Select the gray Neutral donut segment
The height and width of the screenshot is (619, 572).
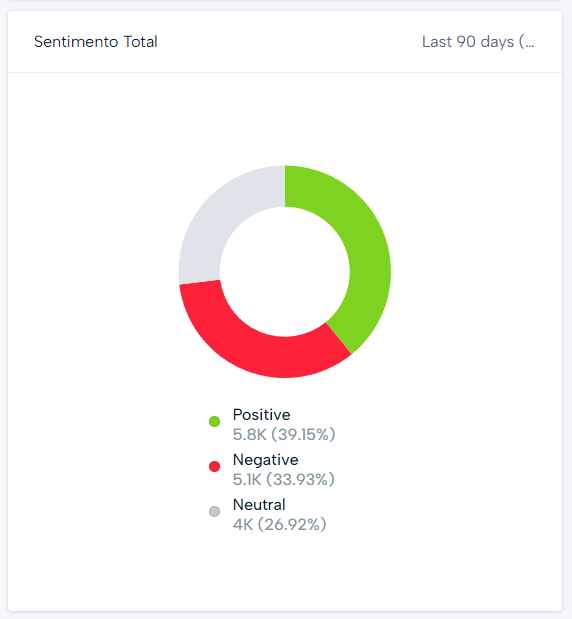point(213,221)
